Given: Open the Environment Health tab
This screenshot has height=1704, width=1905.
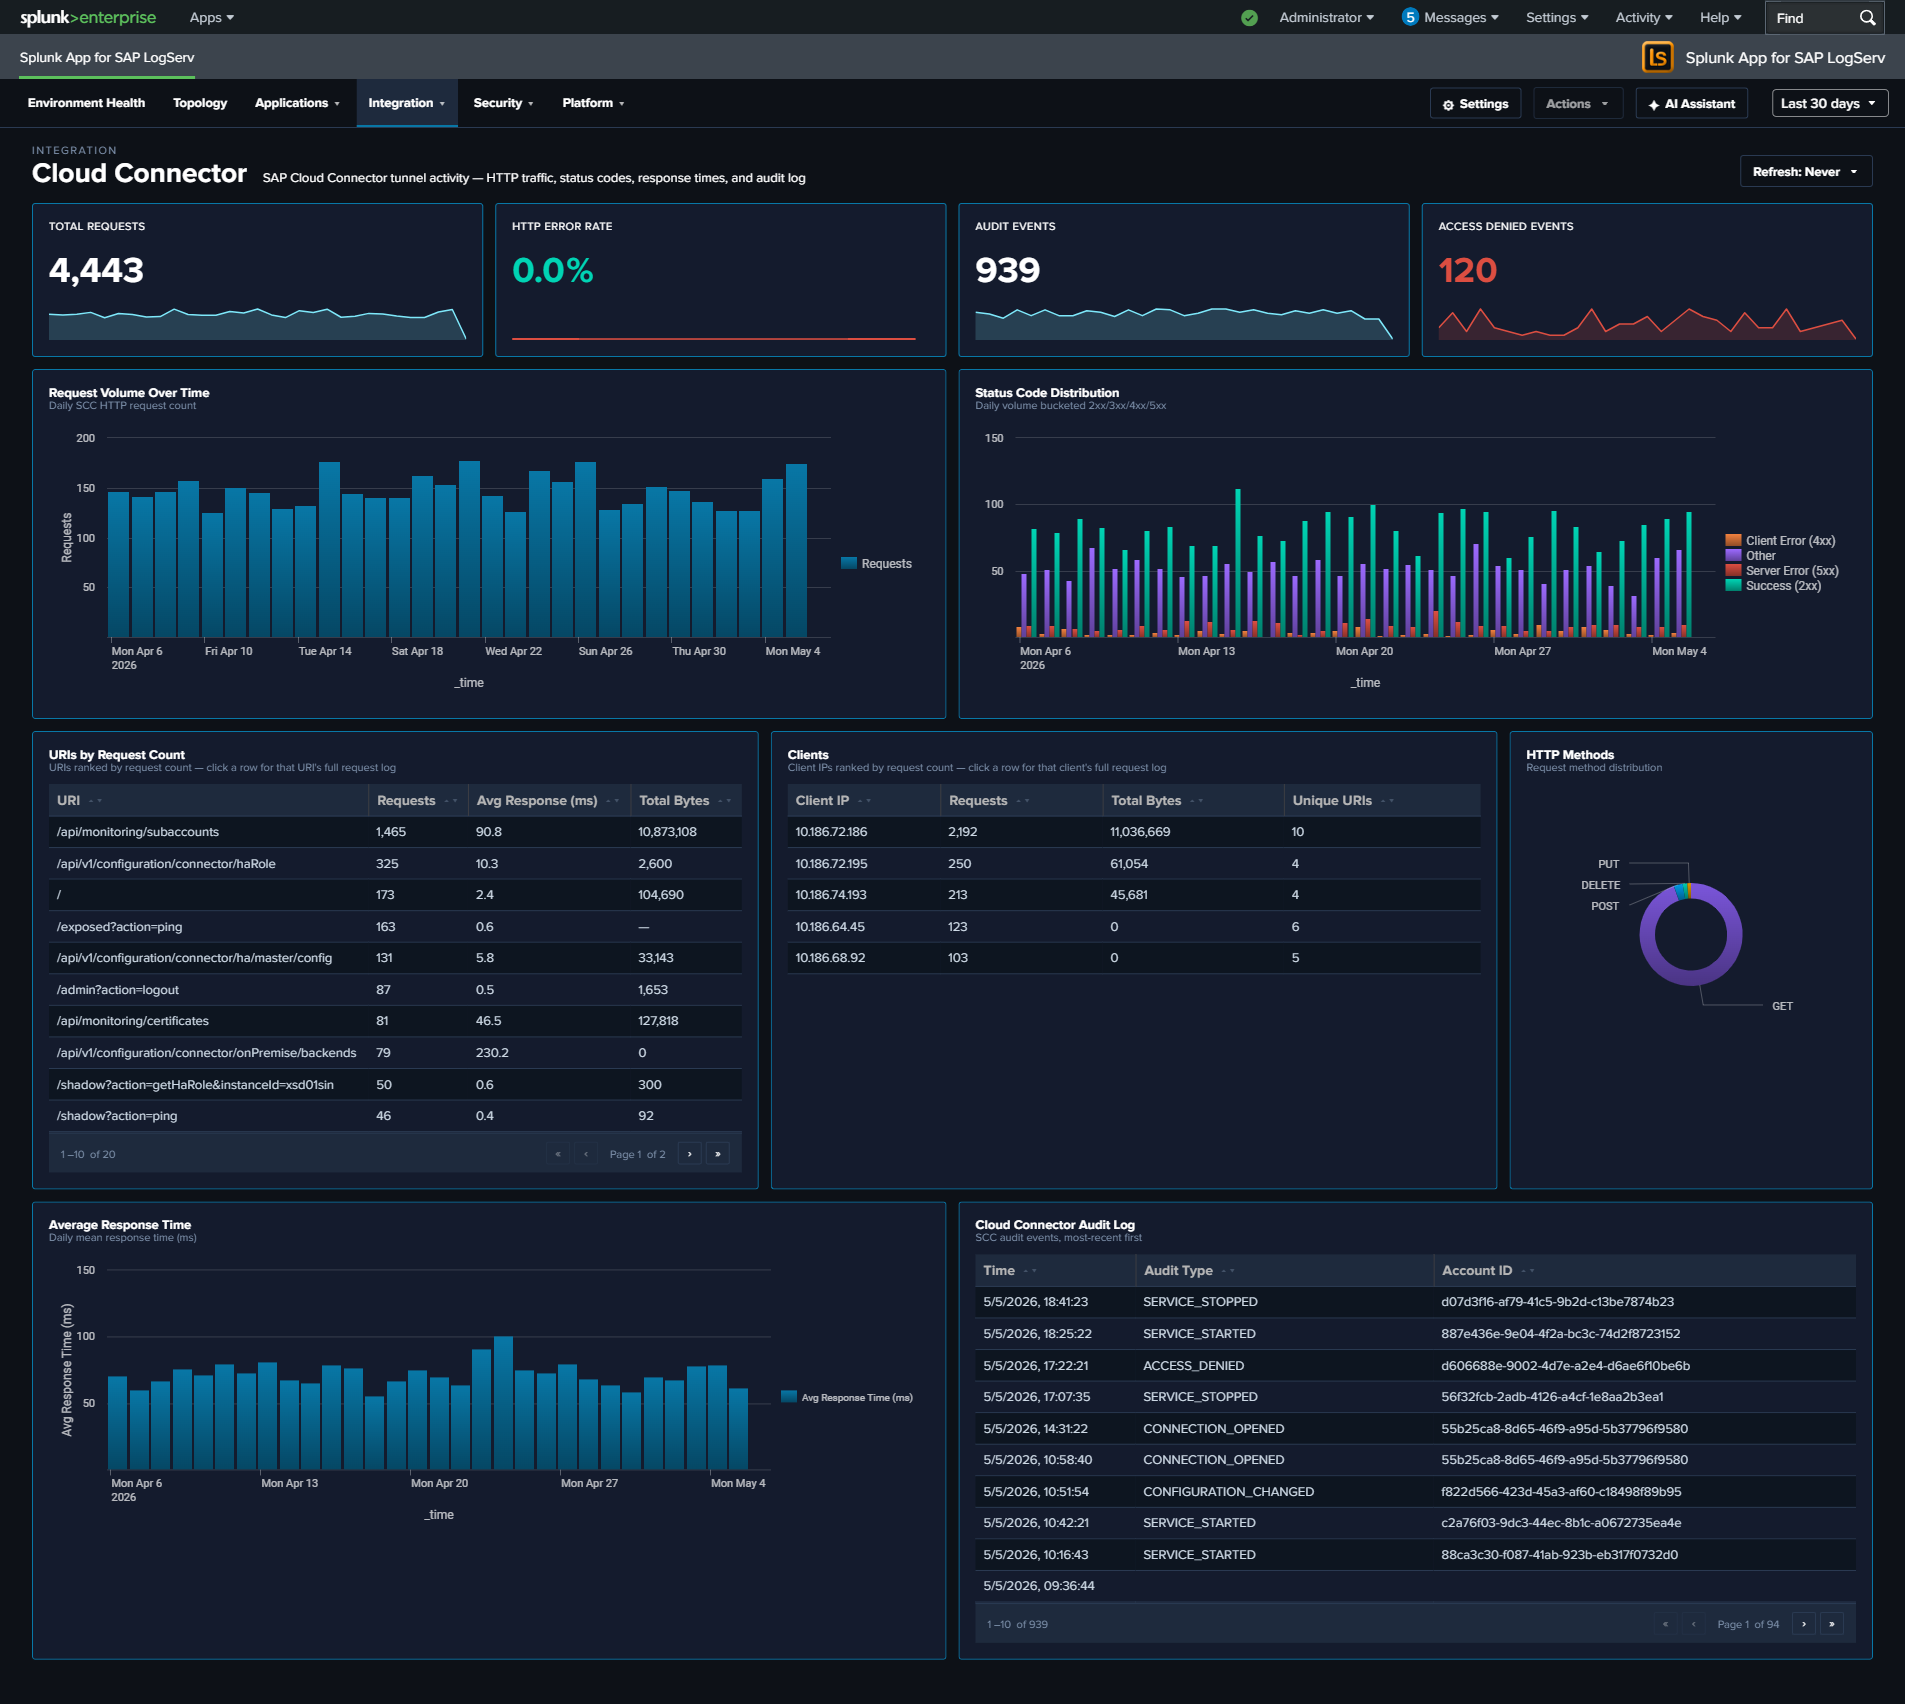Looking at the screenshot, I should click(x=86, y=103).
